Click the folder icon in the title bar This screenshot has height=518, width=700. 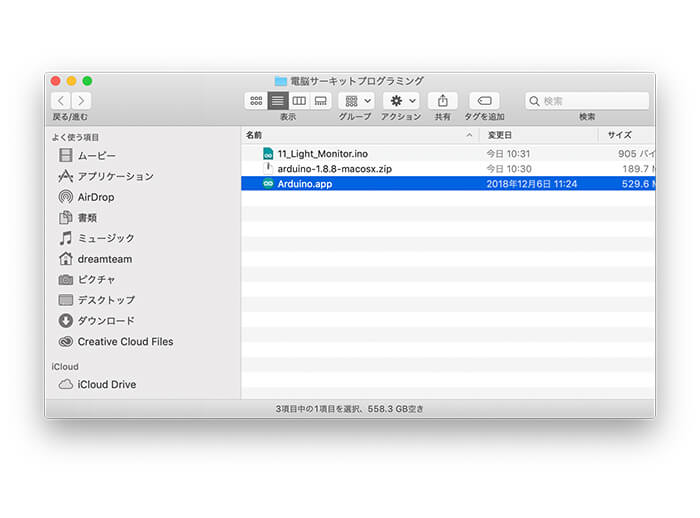pos(280,81)
